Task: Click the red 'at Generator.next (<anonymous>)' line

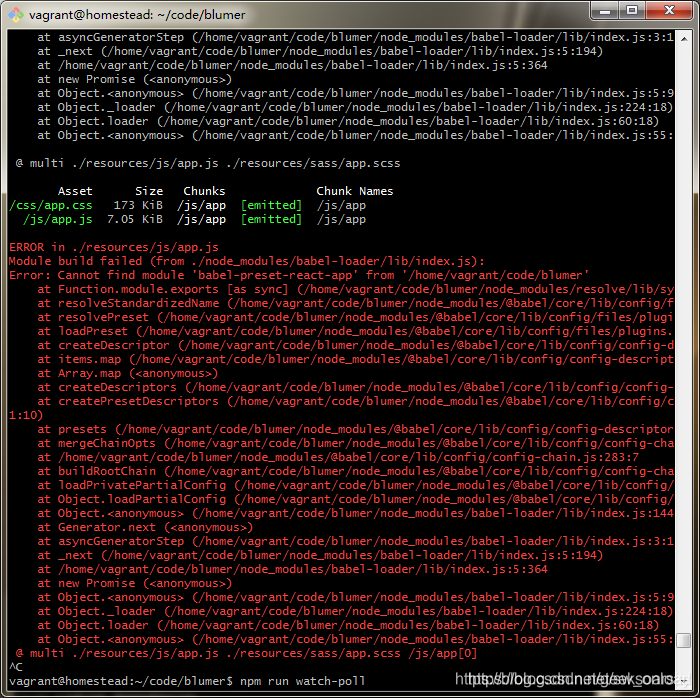Action: pos(145,527)
